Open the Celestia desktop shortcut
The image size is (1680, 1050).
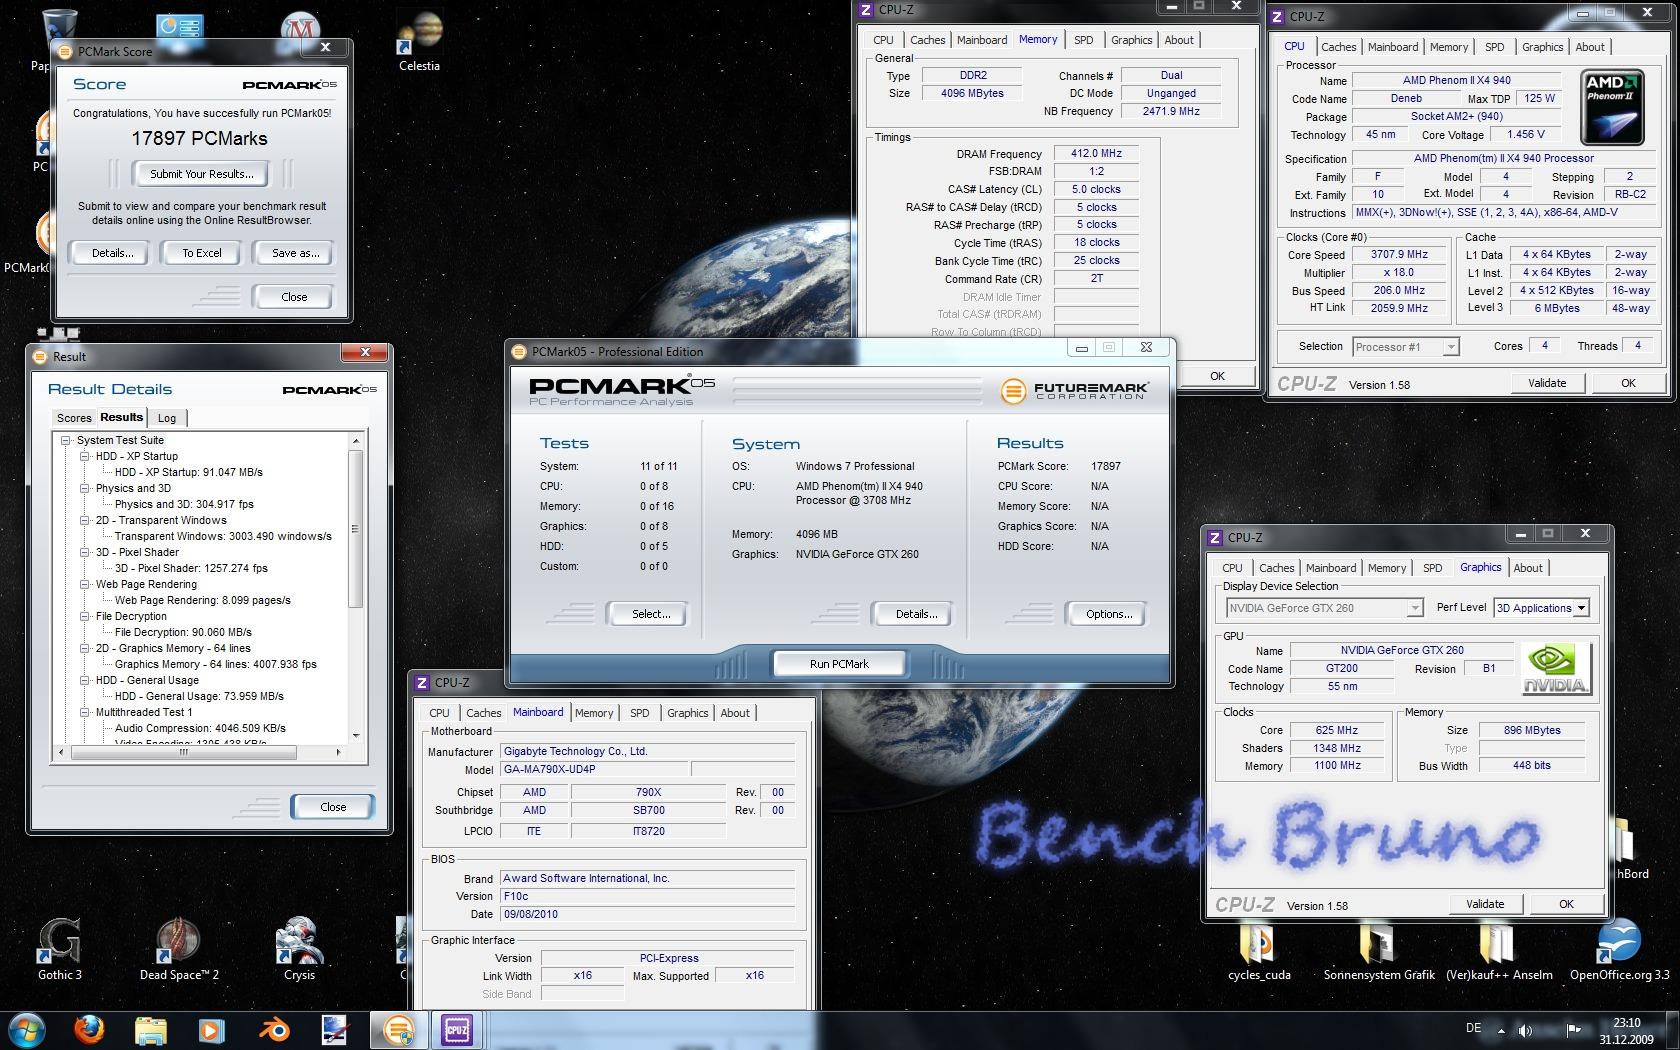tap(420, 42)
